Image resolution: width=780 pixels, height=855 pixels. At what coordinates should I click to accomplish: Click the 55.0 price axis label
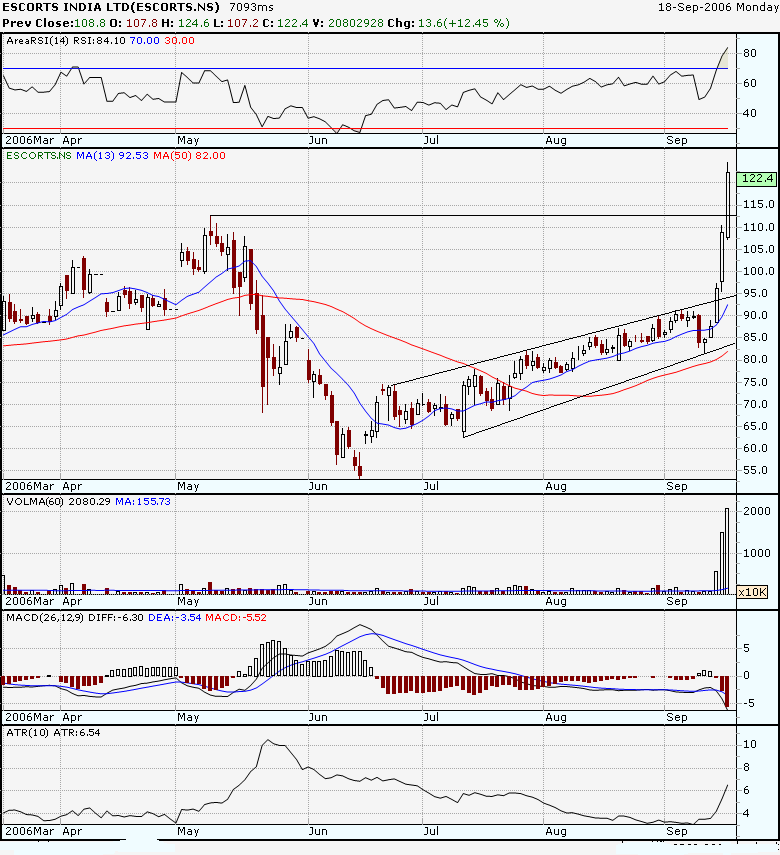[x=755, y=470]
